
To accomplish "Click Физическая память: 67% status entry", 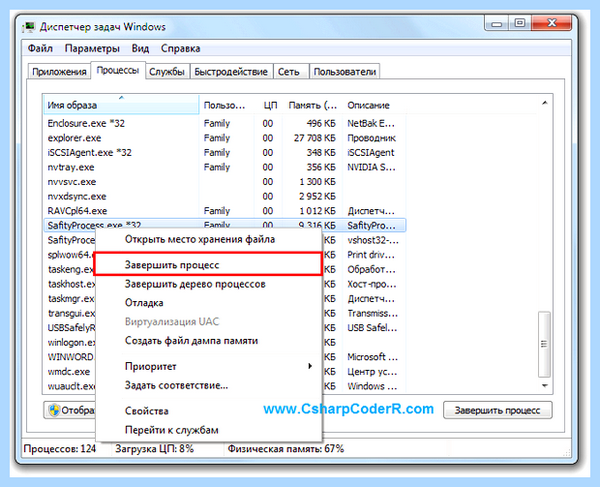I will pyautogui.click(x=286, y=448).
